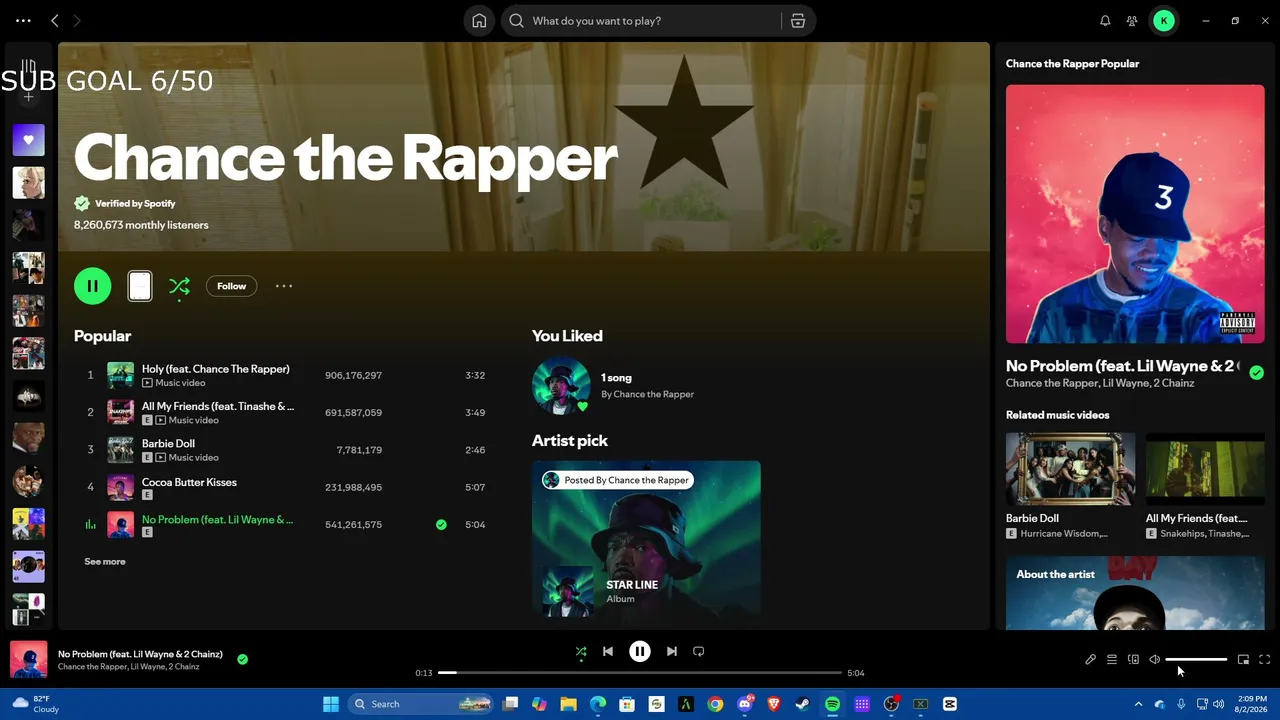Mute the Spotify player volume
This screenshot has width=1280, height=720.
[x=1154, y=659]
